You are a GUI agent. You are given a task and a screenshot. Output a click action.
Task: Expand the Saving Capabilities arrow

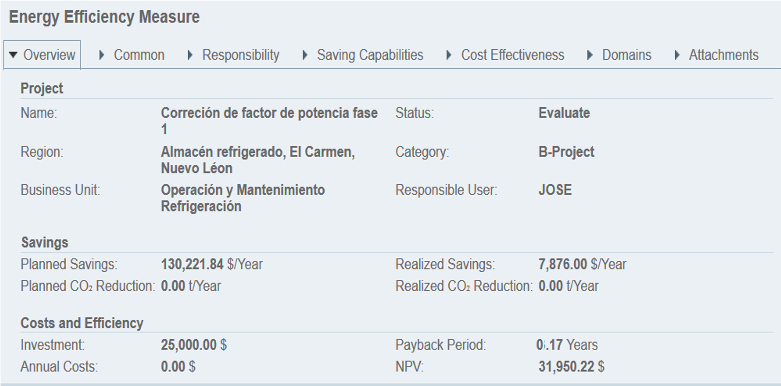pyautogui.click(x=305, y=55)
